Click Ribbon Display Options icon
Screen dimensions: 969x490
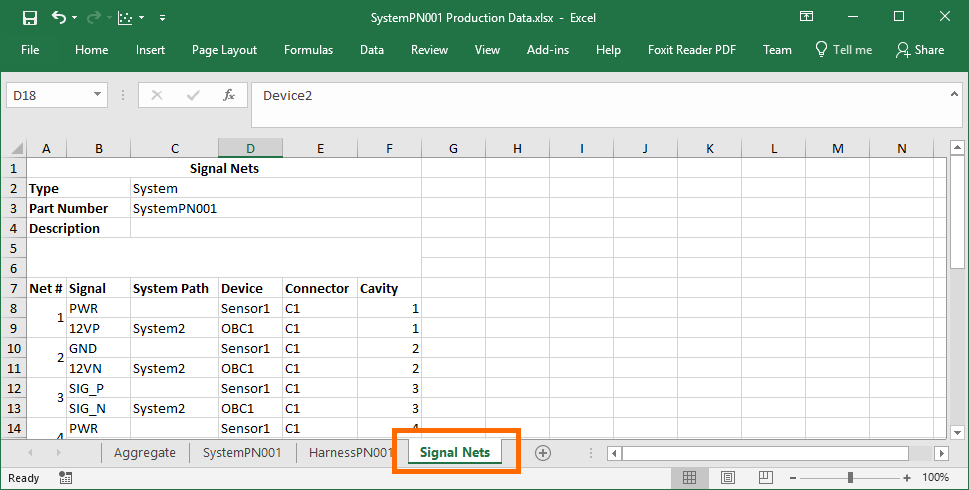806,17
